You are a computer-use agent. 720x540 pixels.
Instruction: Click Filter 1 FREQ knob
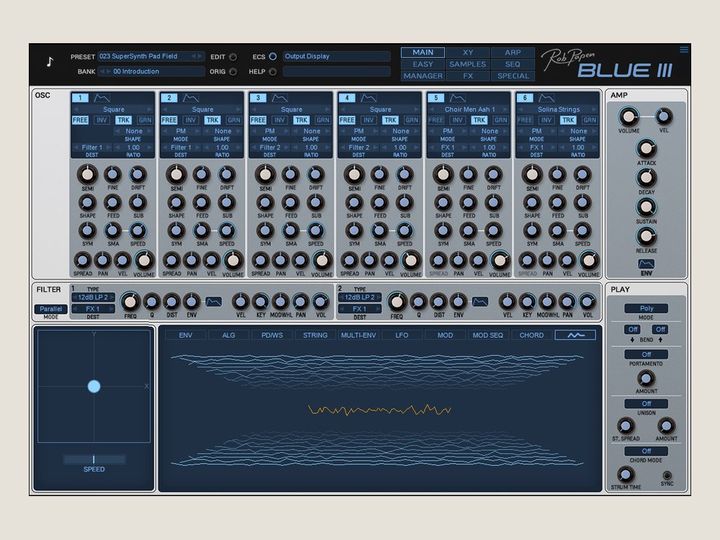point(130,302)
